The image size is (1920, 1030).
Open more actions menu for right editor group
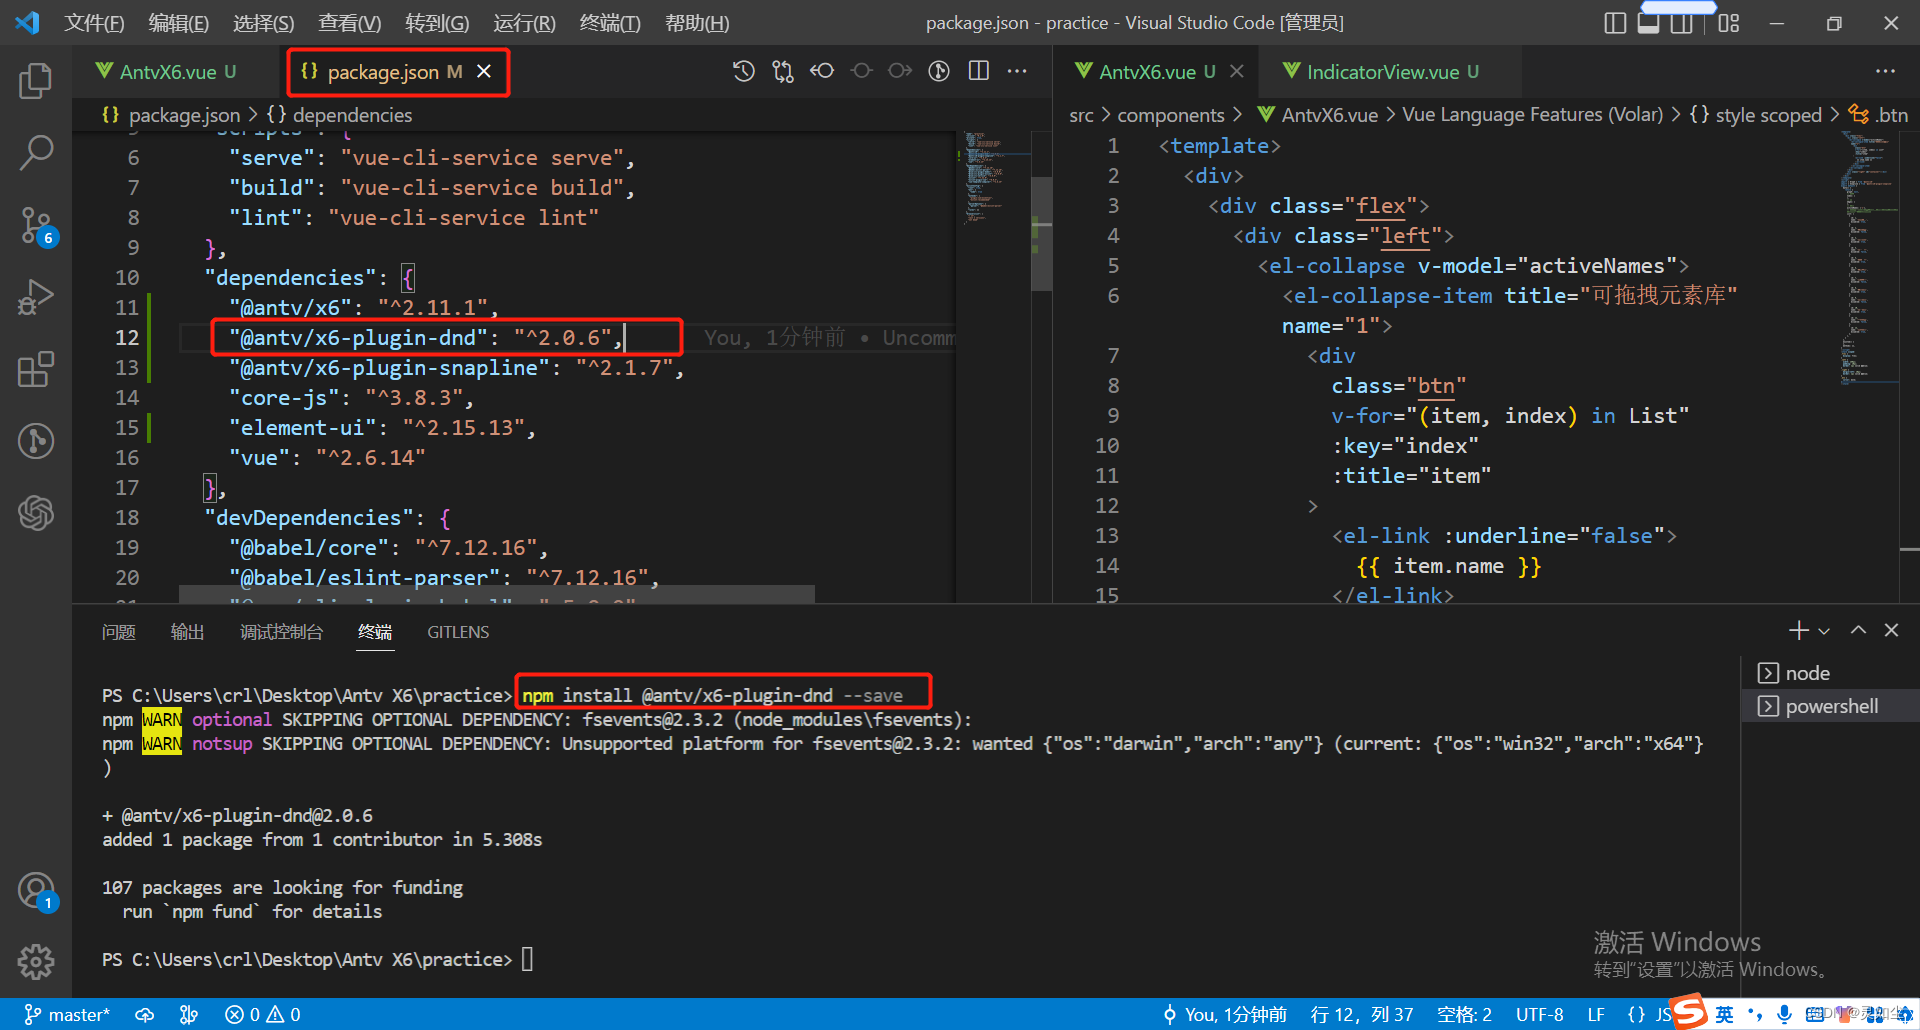pyautogui.click(x=1885, y=71)
